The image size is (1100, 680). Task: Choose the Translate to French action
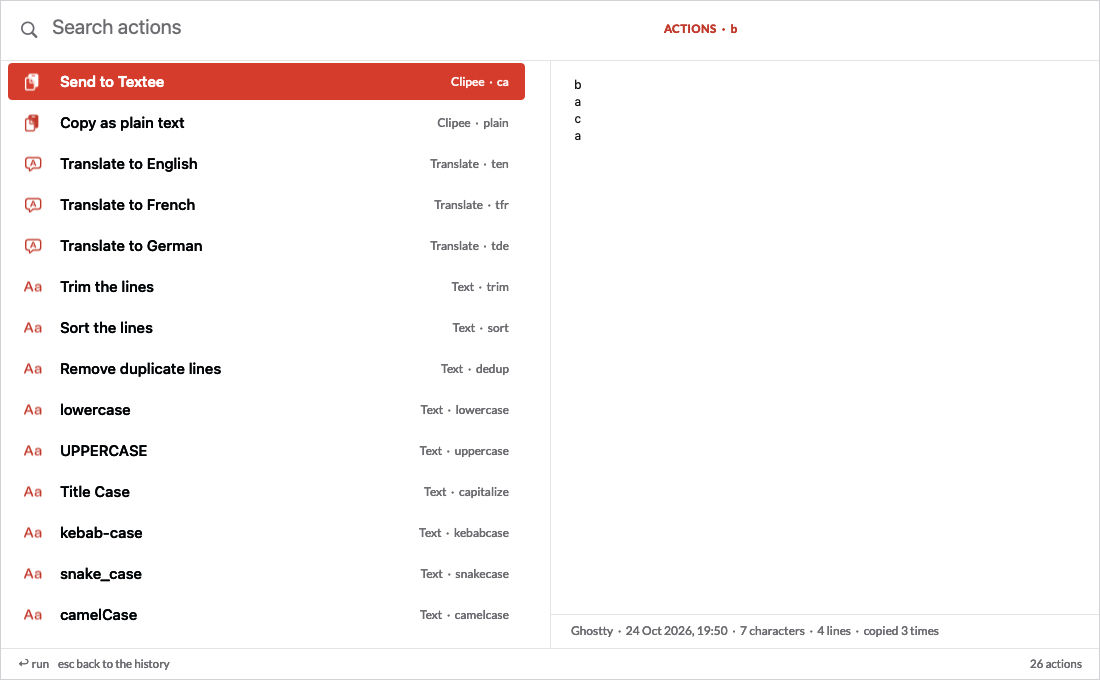point(266,205)
